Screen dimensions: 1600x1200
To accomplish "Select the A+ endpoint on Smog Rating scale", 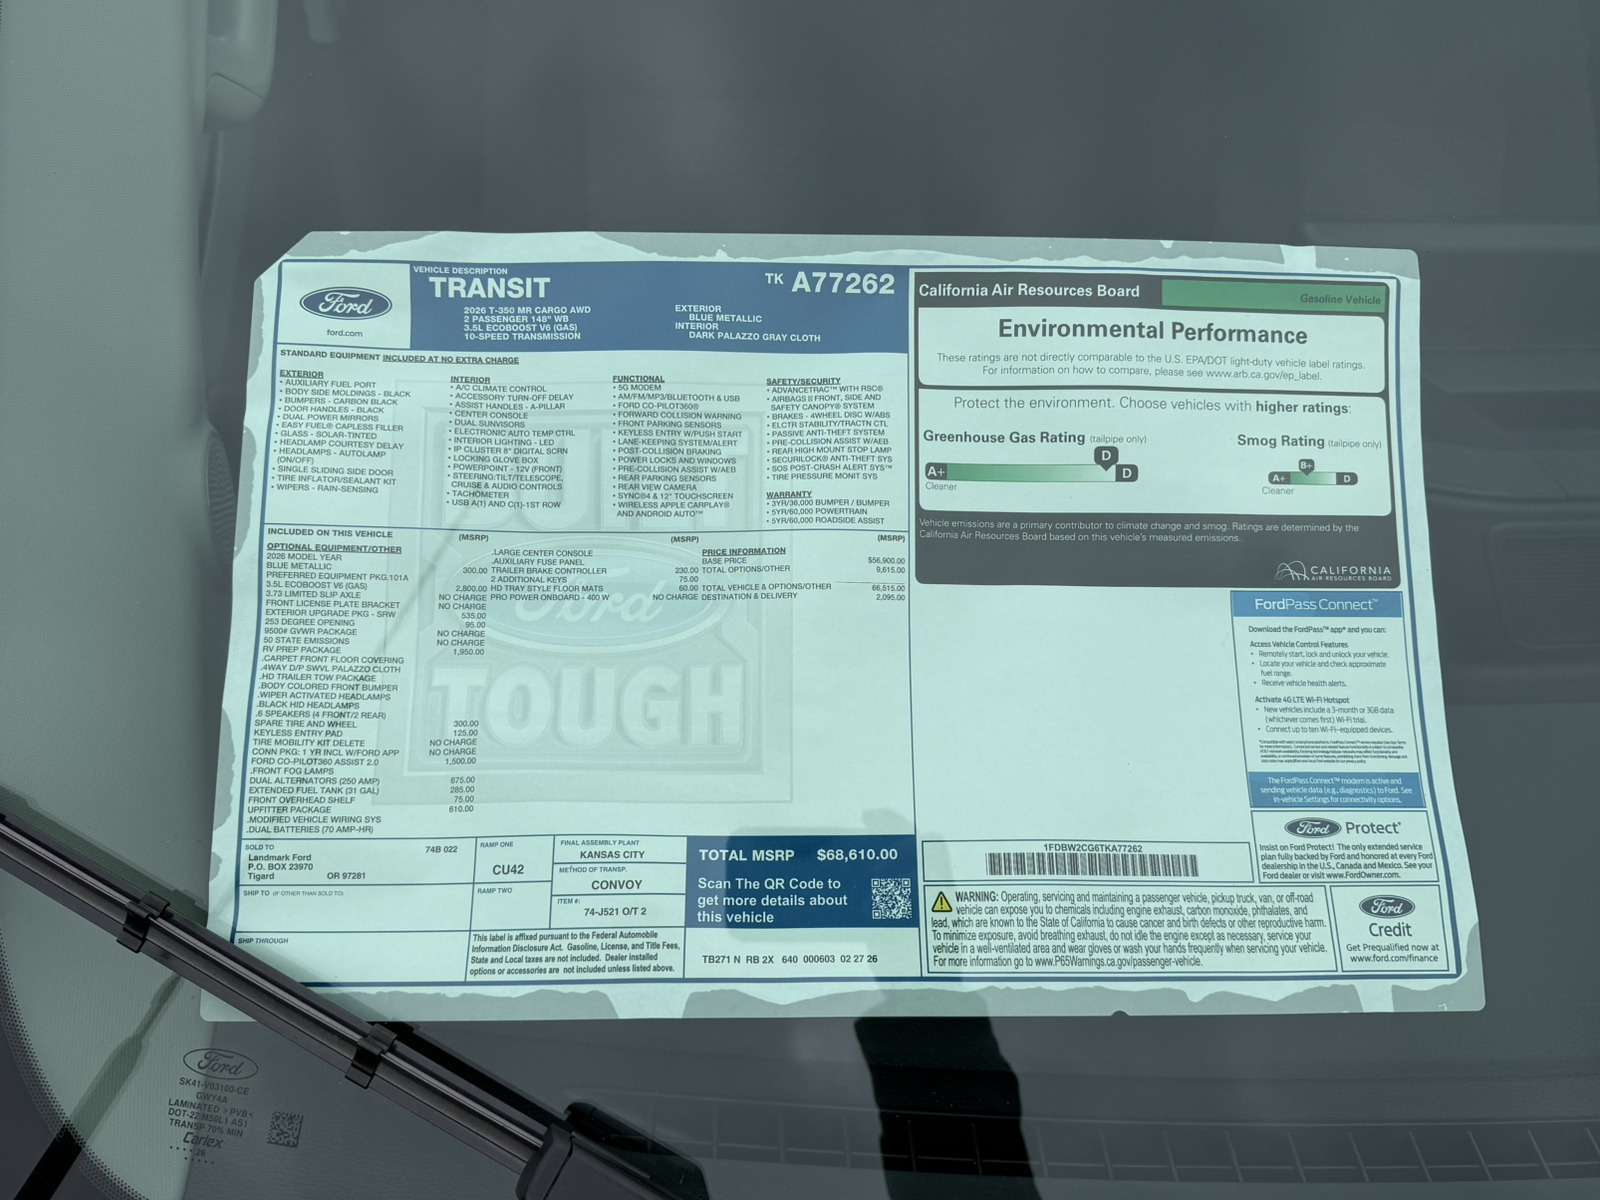I will [1278, 478].
